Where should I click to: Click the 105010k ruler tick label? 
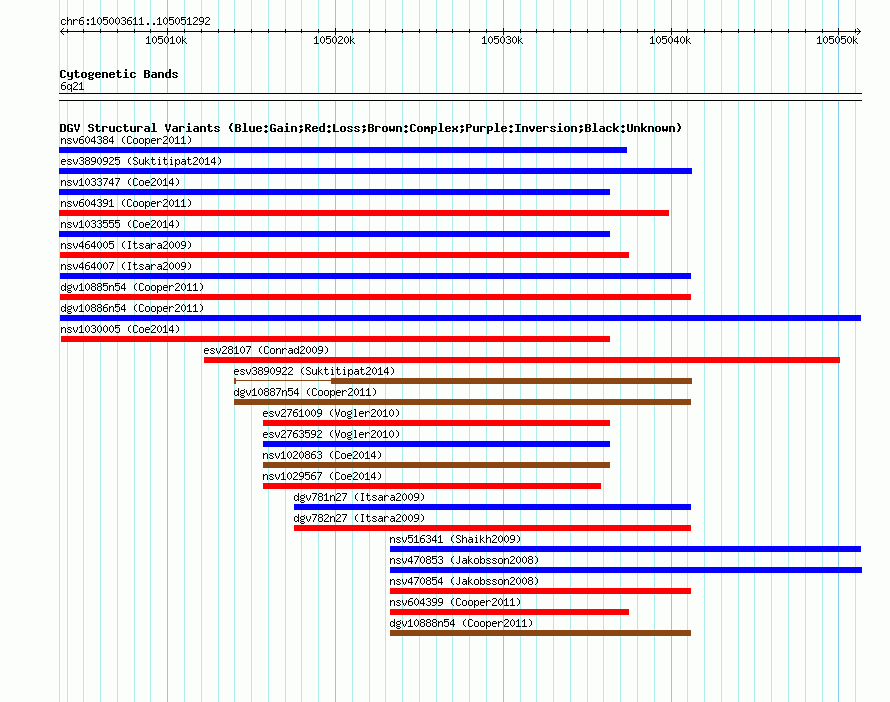(166, 40)
